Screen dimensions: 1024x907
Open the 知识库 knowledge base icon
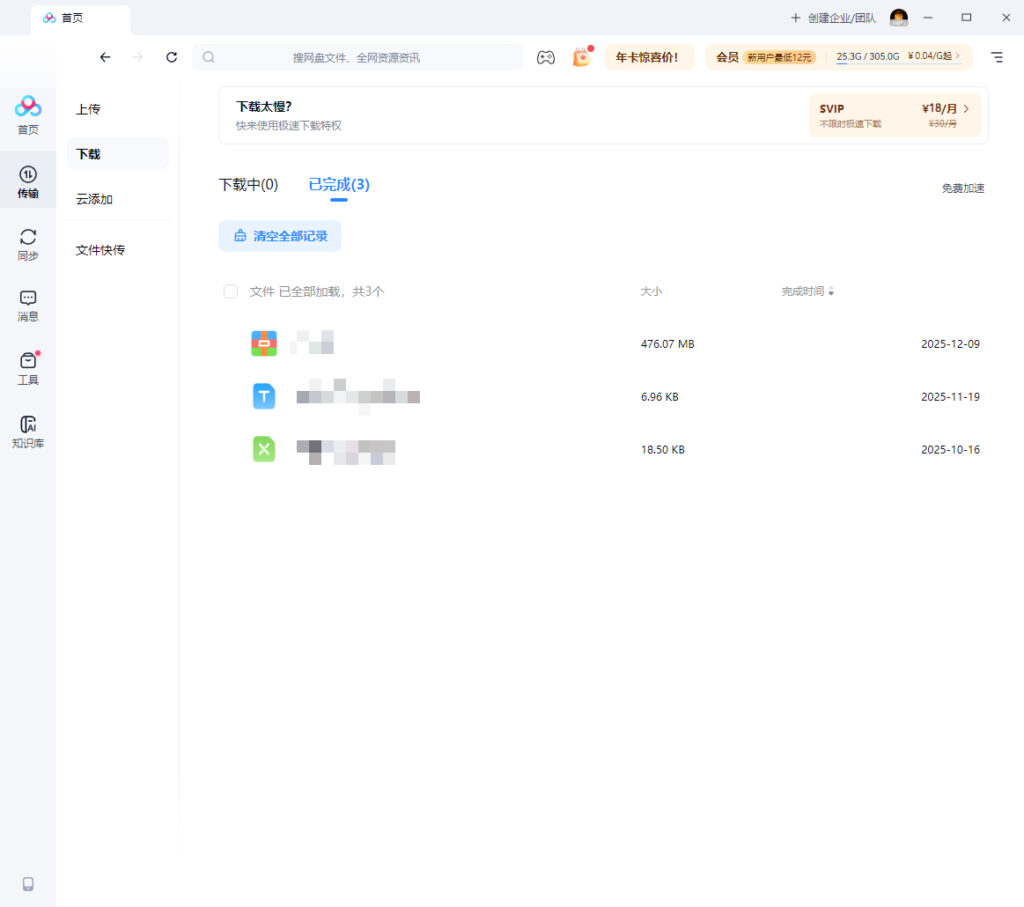(28, 432)
